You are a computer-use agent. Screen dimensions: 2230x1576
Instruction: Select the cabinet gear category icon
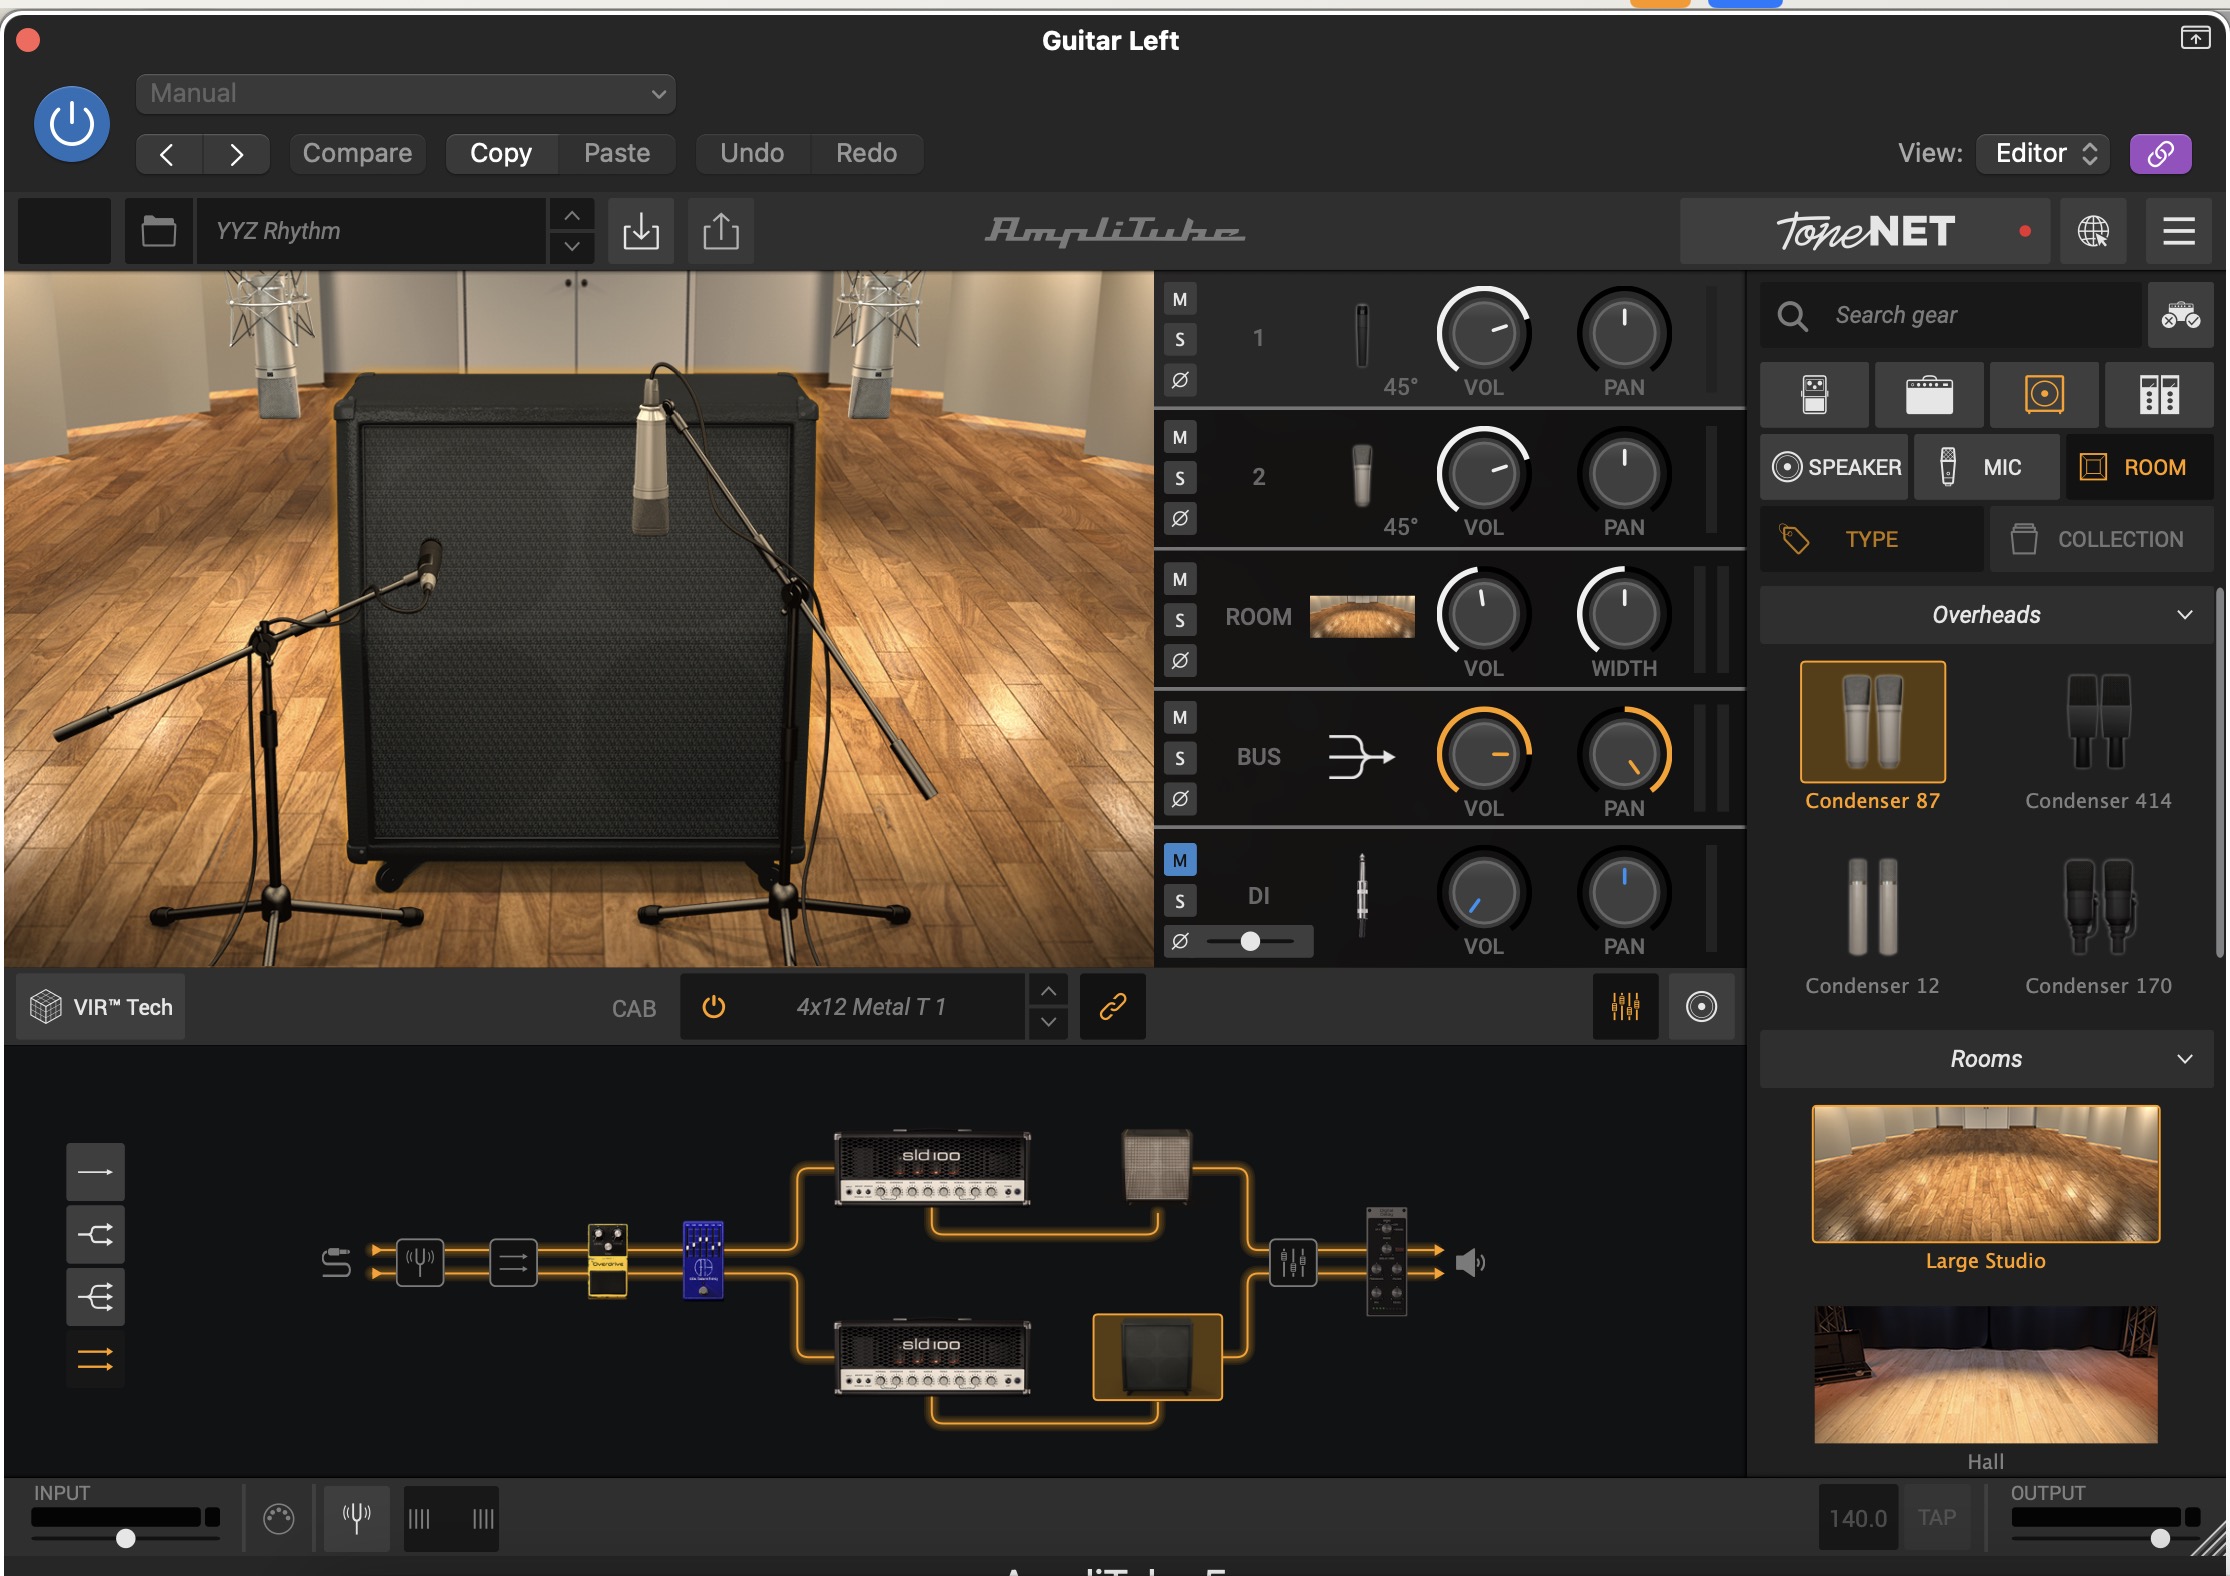2044,395
